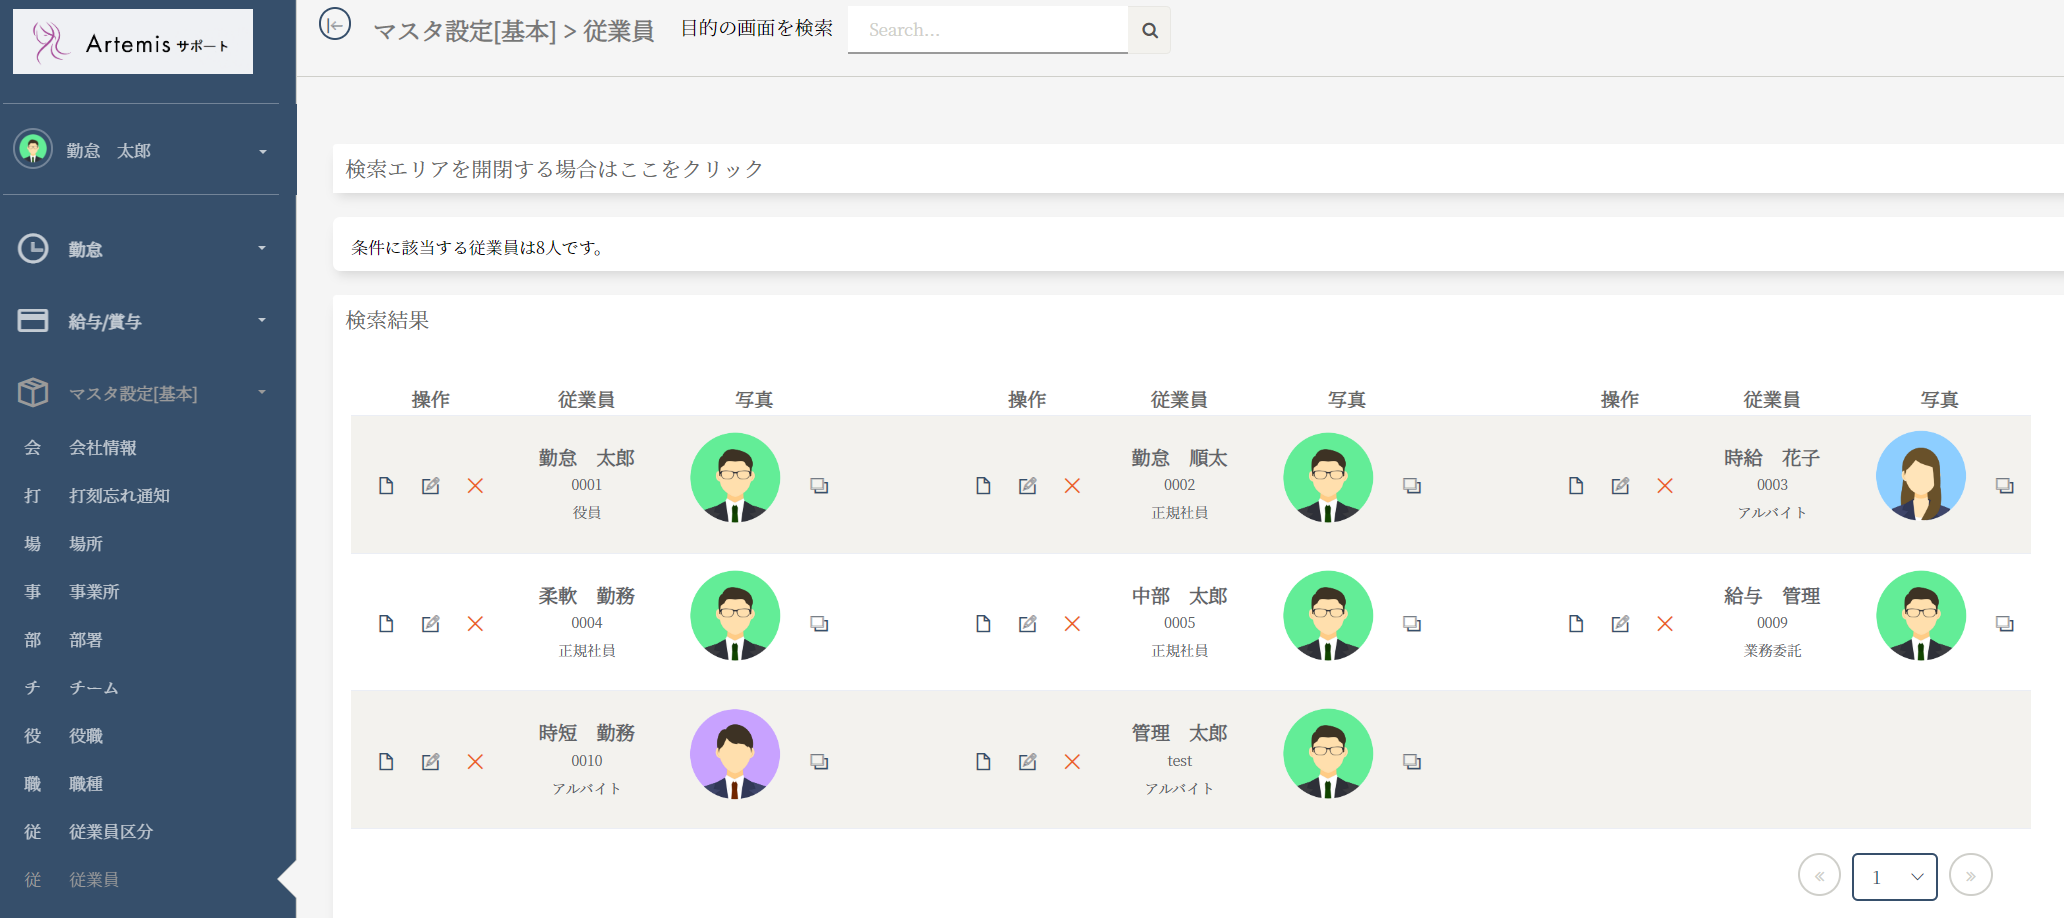The width and height of the screenshot is (2064, 918).
Task: Click copy icon beside employee 0004 photo
Action: click(x=819, y=624)
